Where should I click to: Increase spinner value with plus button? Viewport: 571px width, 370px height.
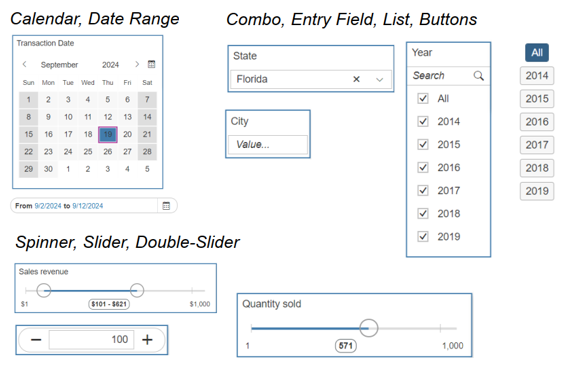(x=147, y=340)
